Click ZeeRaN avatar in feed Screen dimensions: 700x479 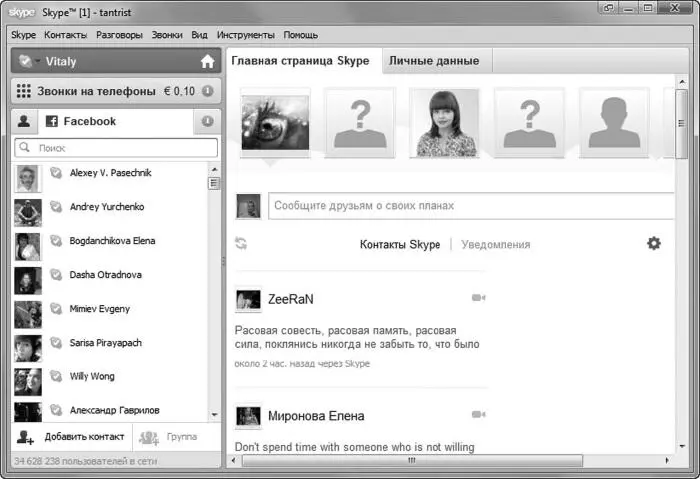[248, 300]
